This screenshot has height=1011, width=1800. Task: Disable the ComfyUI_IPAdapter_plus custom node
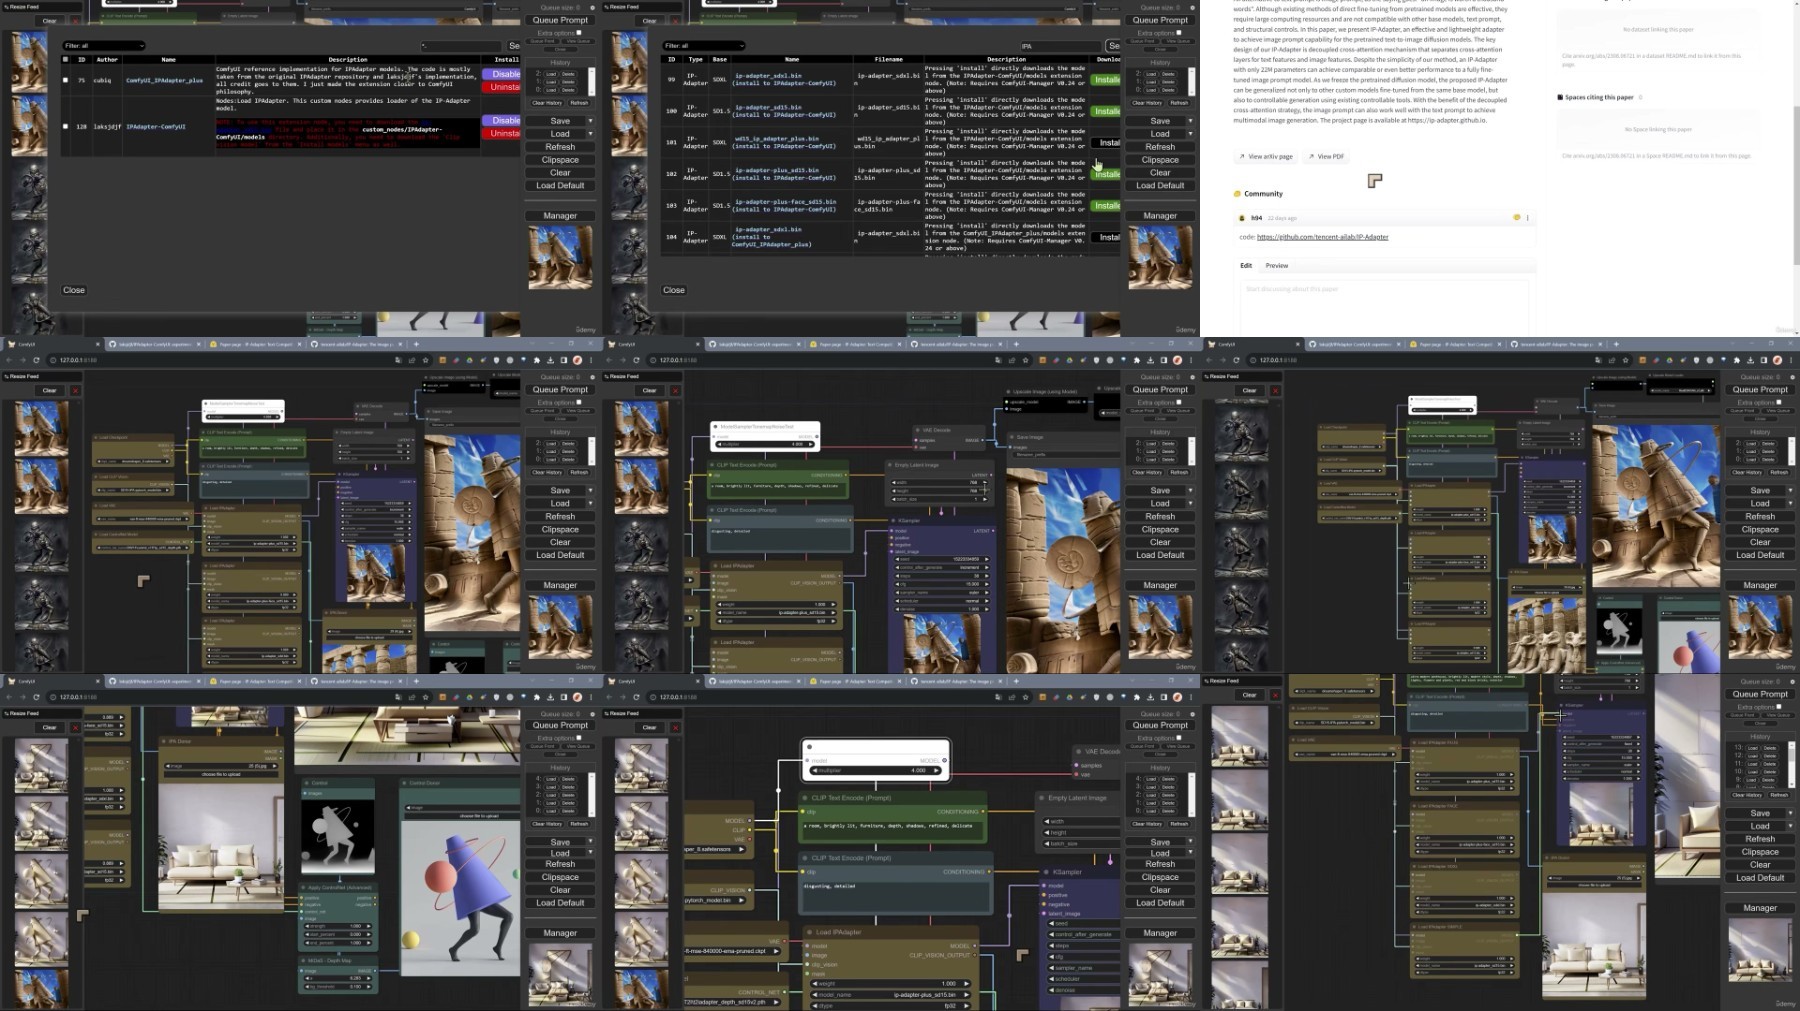tap(502, 74)
